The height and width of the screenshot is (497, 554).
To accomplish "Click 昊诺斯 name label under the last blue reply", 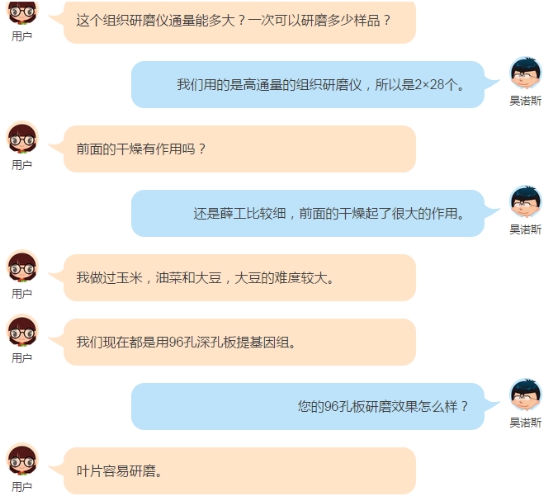I will pyautogui.click(x=525, y=422).
